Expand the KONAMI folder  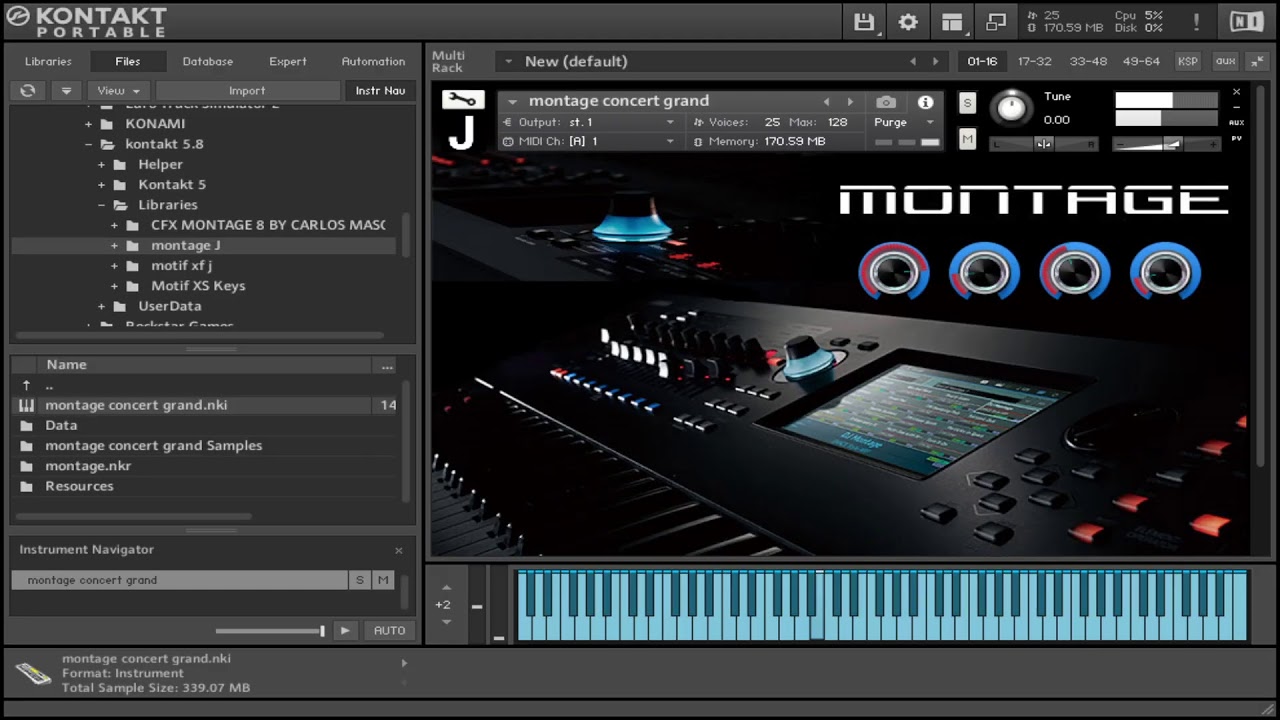pyautogui.click(x=88, y=124)
